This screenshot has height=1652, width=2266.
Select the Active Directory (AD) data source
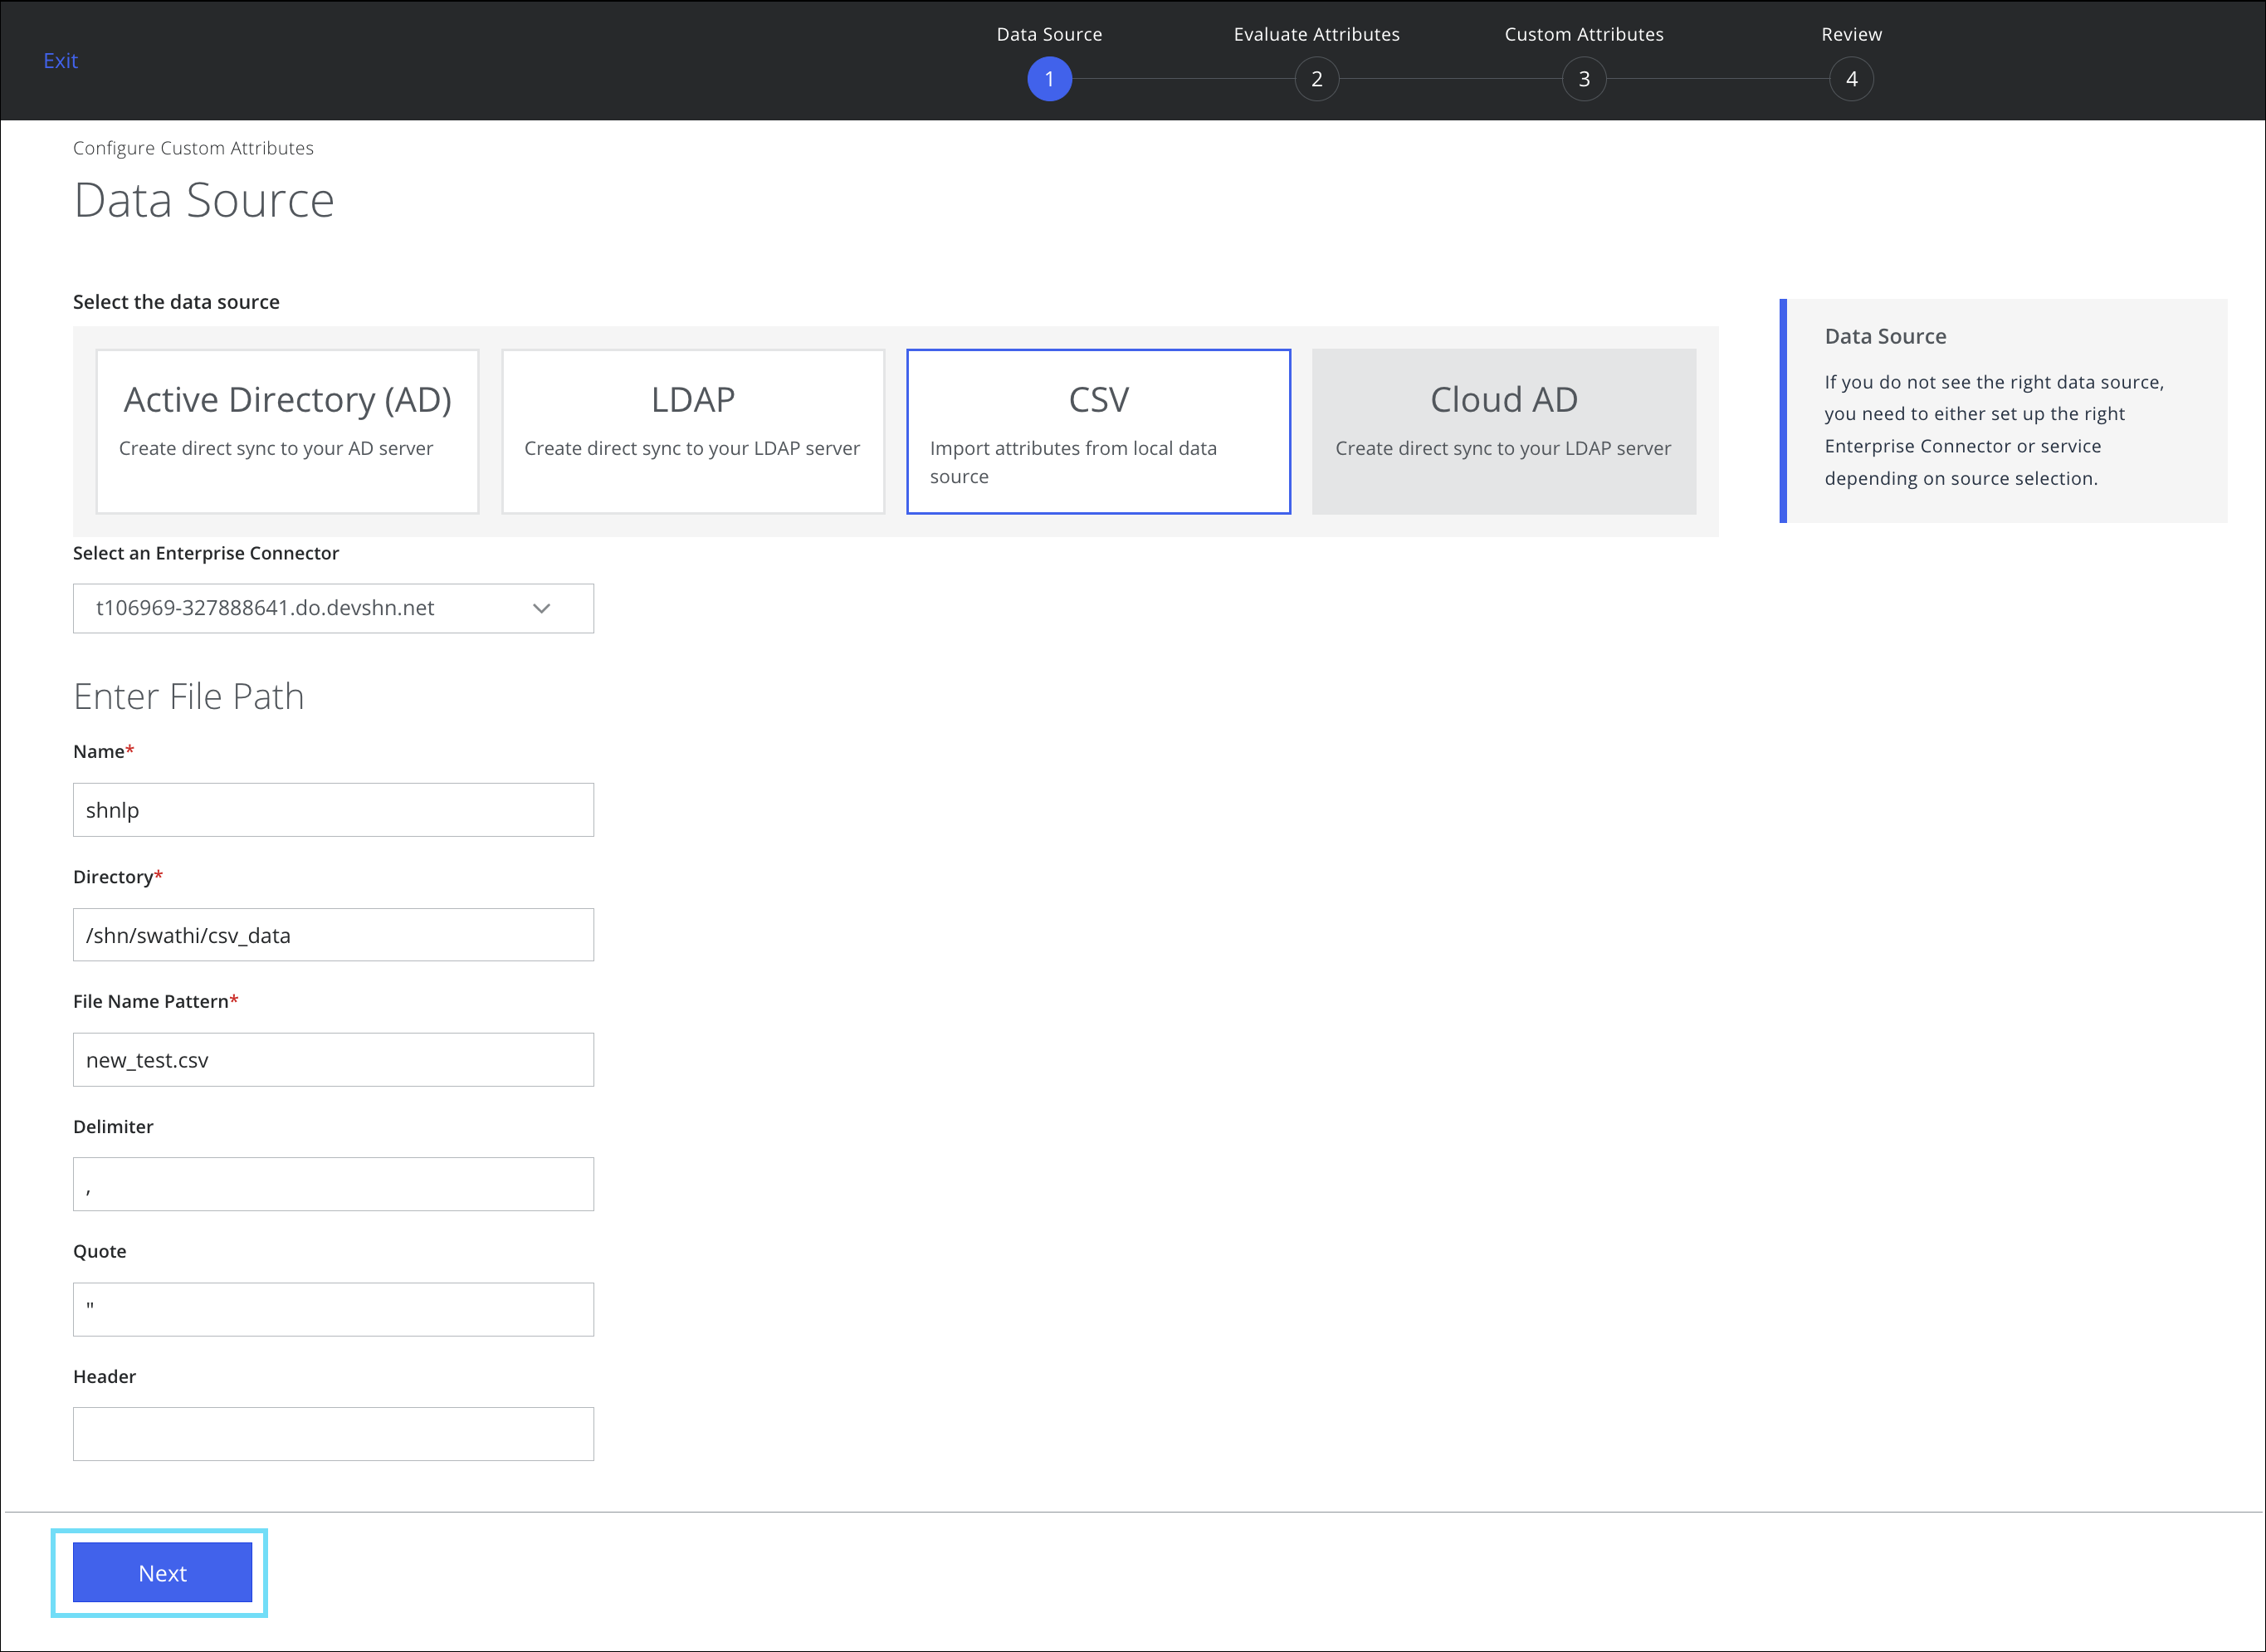287,430
